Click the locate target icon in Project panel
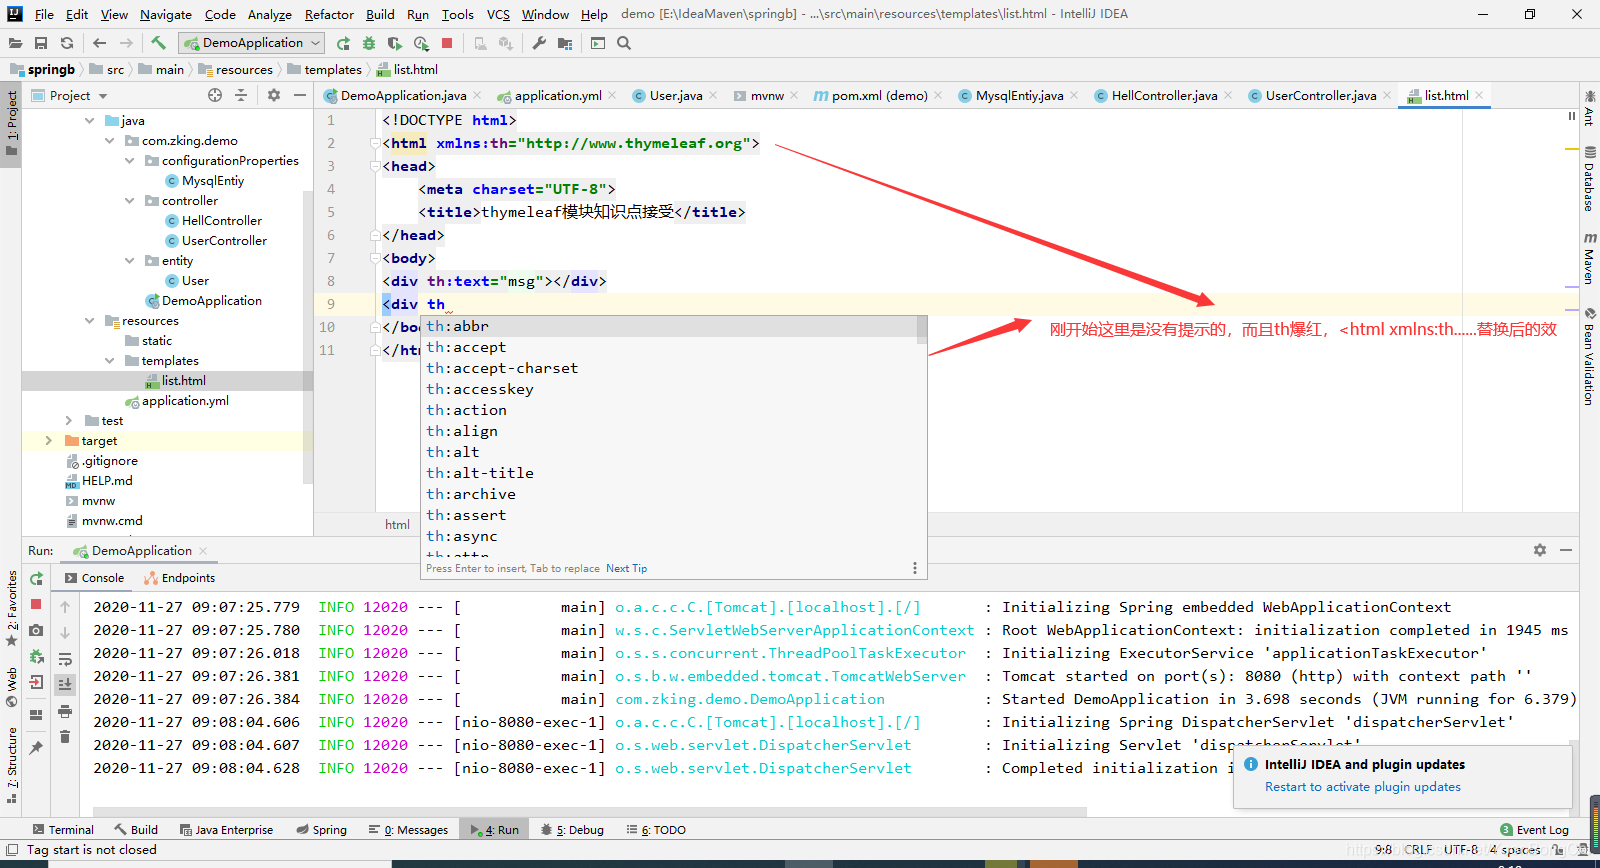Screen dimensions: 1600x868 click(215, 95)
